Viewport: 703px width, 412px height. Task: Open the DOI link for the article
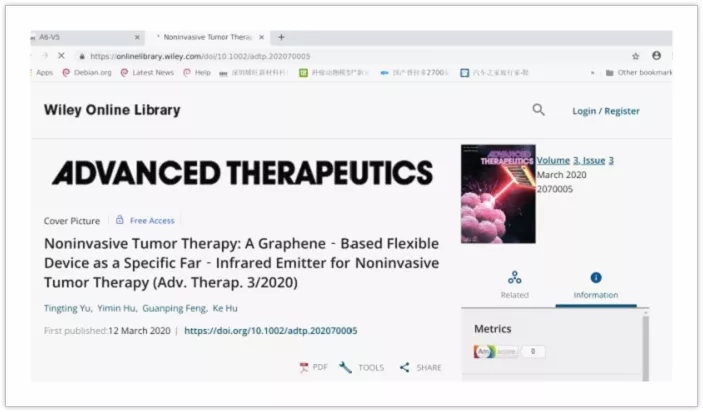coord(271,331)
